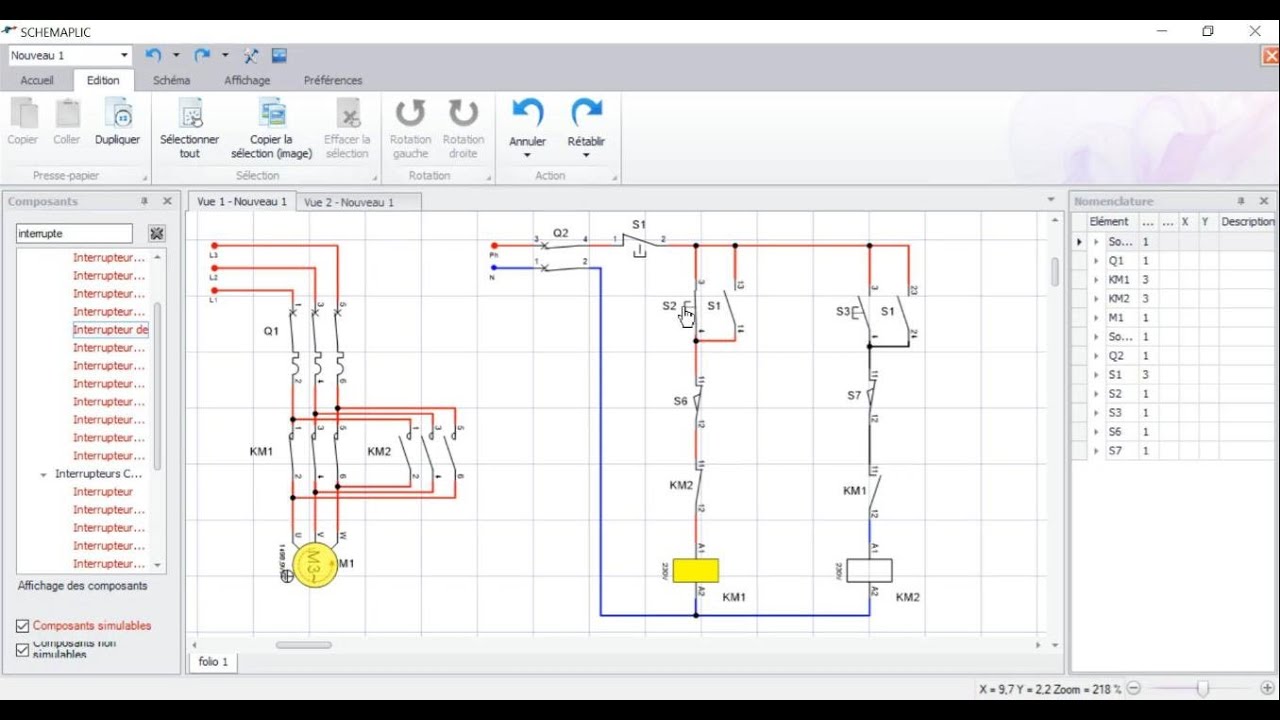This screenshot has width=1280, height=720.
Task: Click the large Annuler undo arrow
Action: click(x=527, y=113)
